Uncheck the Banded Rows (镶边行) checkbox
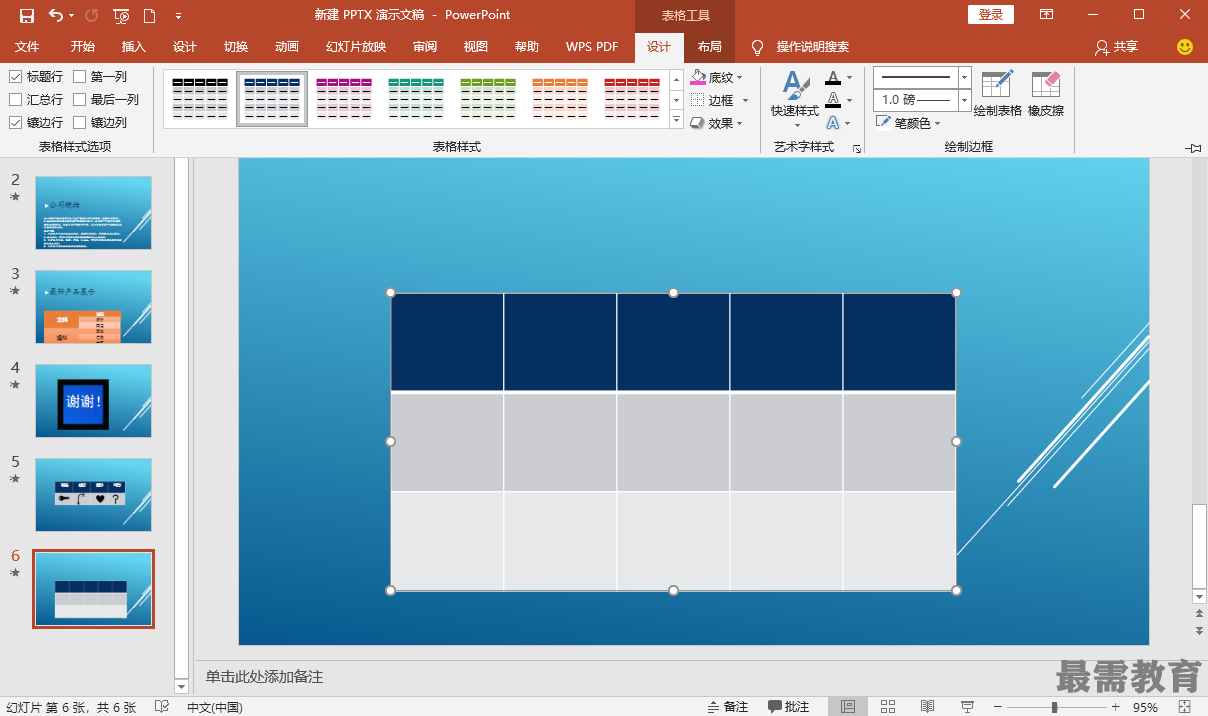The image size is (1208, 716). (x=16, y=123)
